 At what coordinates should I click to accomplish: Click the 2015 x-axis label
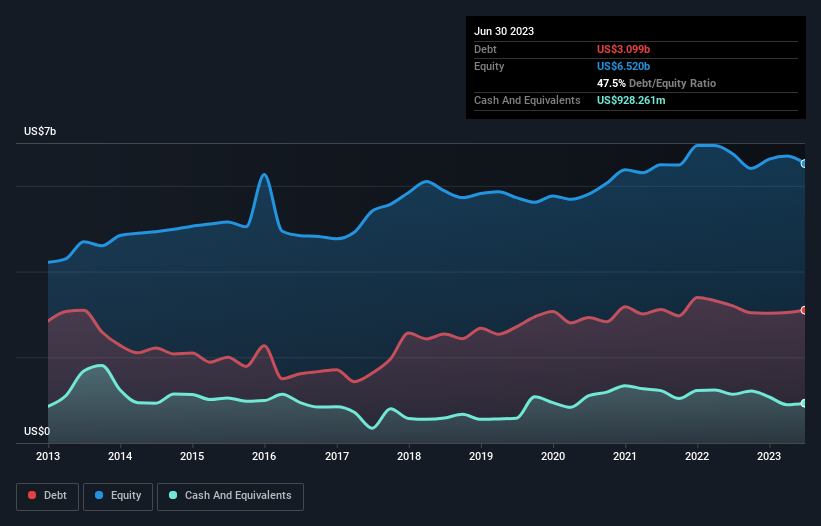click(192, 456)
